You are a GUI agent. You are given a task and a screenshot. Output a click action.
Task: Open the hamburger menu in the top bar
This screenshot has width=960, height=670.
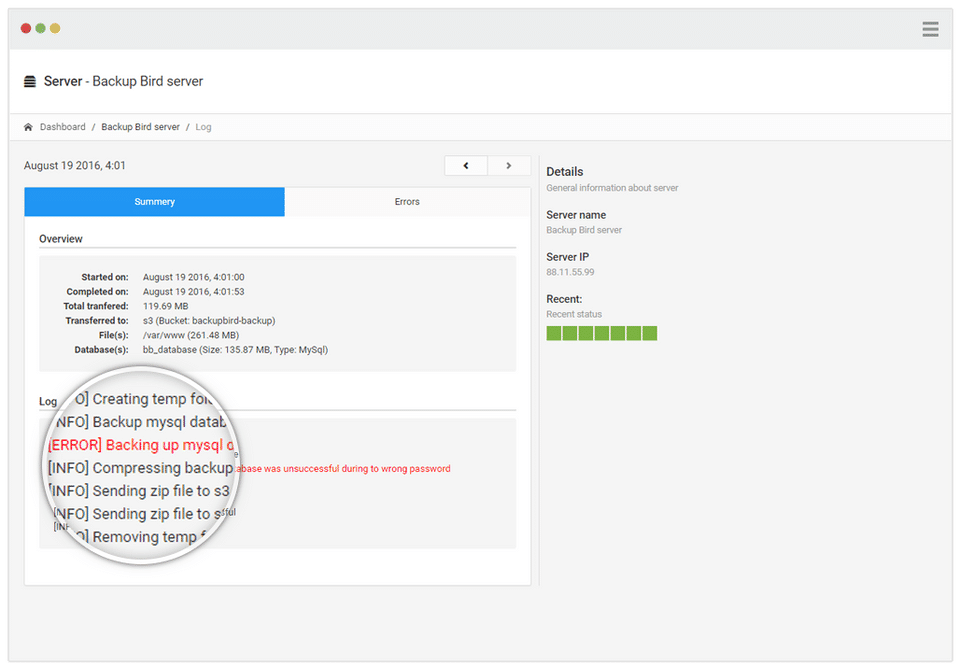(x=930, y=29)
